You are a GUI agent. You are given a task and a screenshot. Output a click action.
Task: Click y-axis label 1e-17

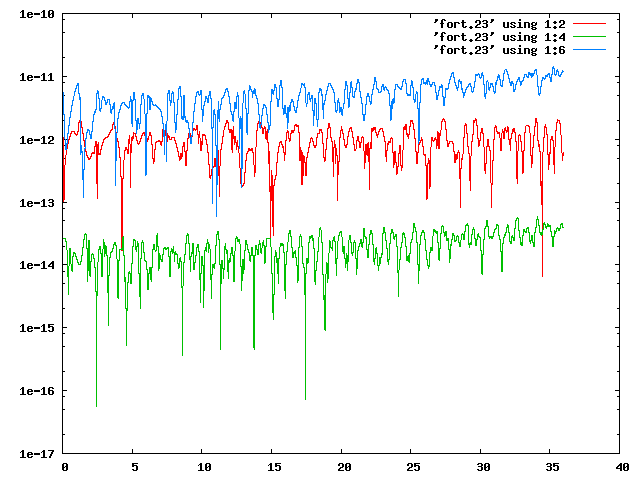coord(37,454)
